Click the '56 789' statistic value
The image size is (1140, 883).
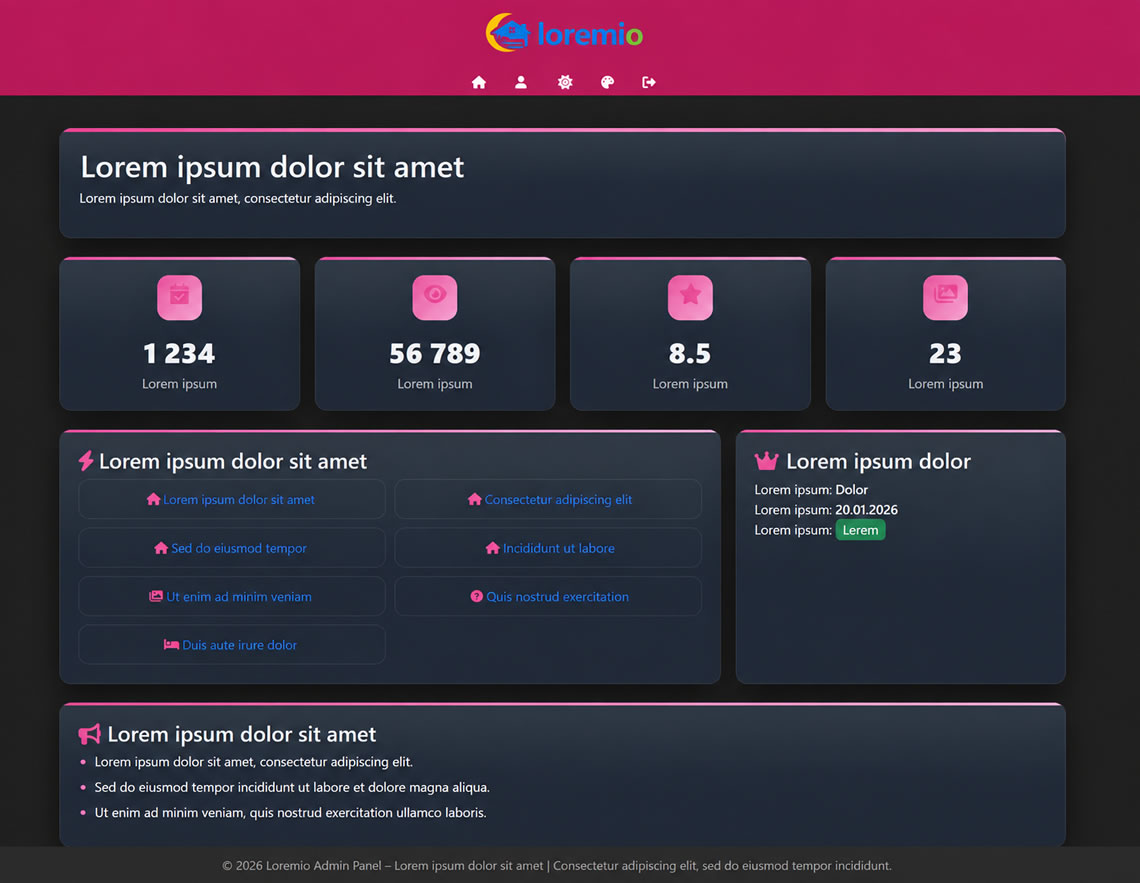click(435, 354)
